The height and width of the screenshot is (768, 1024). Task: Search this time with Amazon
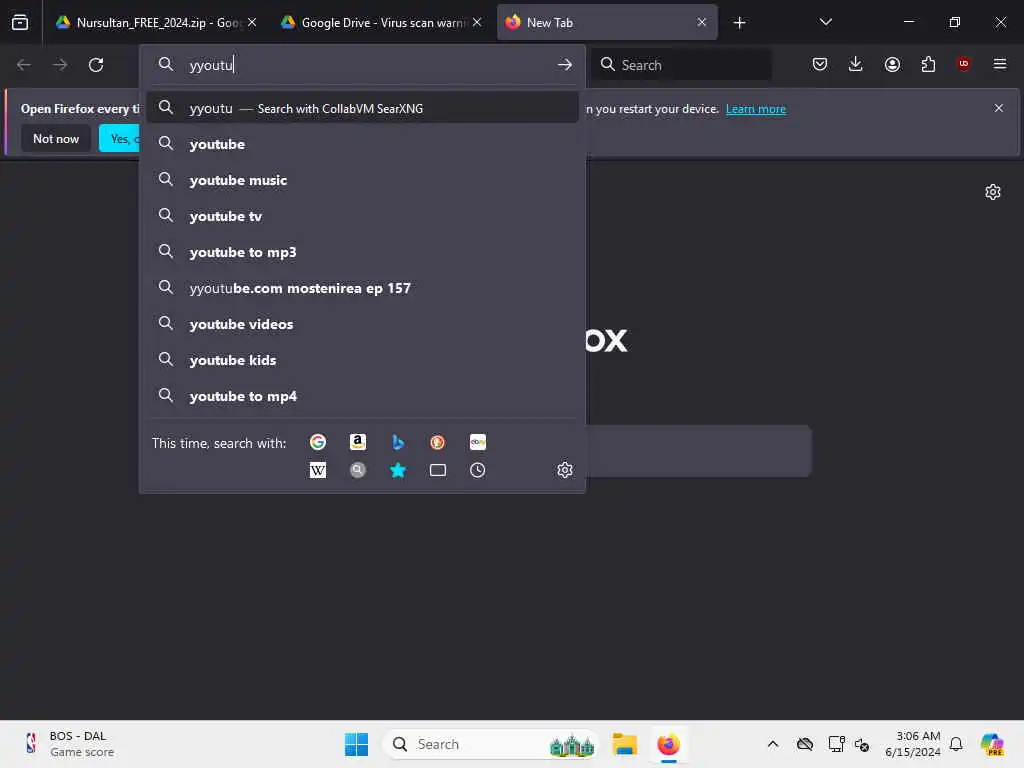click(358, 442)
